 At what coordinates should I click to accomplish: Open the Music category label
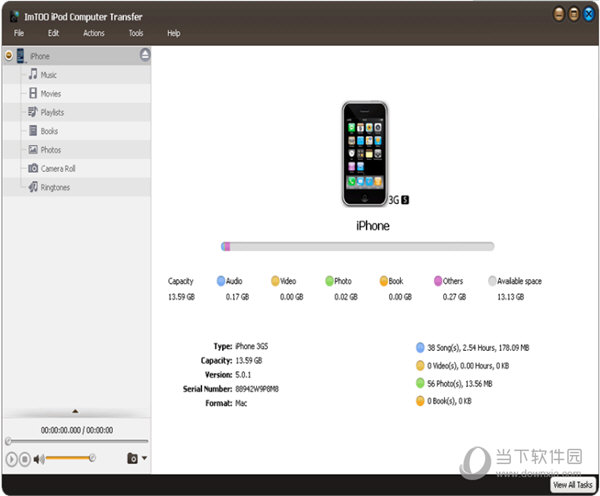click(49, 75)
